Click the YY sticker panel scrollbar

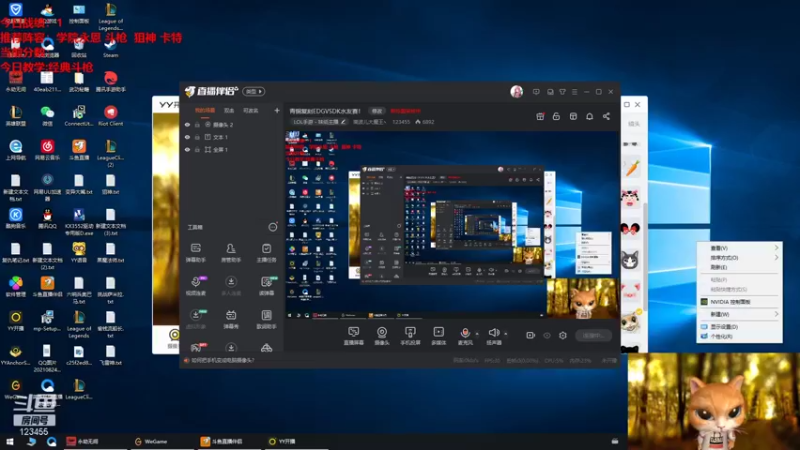click(645, 255)
